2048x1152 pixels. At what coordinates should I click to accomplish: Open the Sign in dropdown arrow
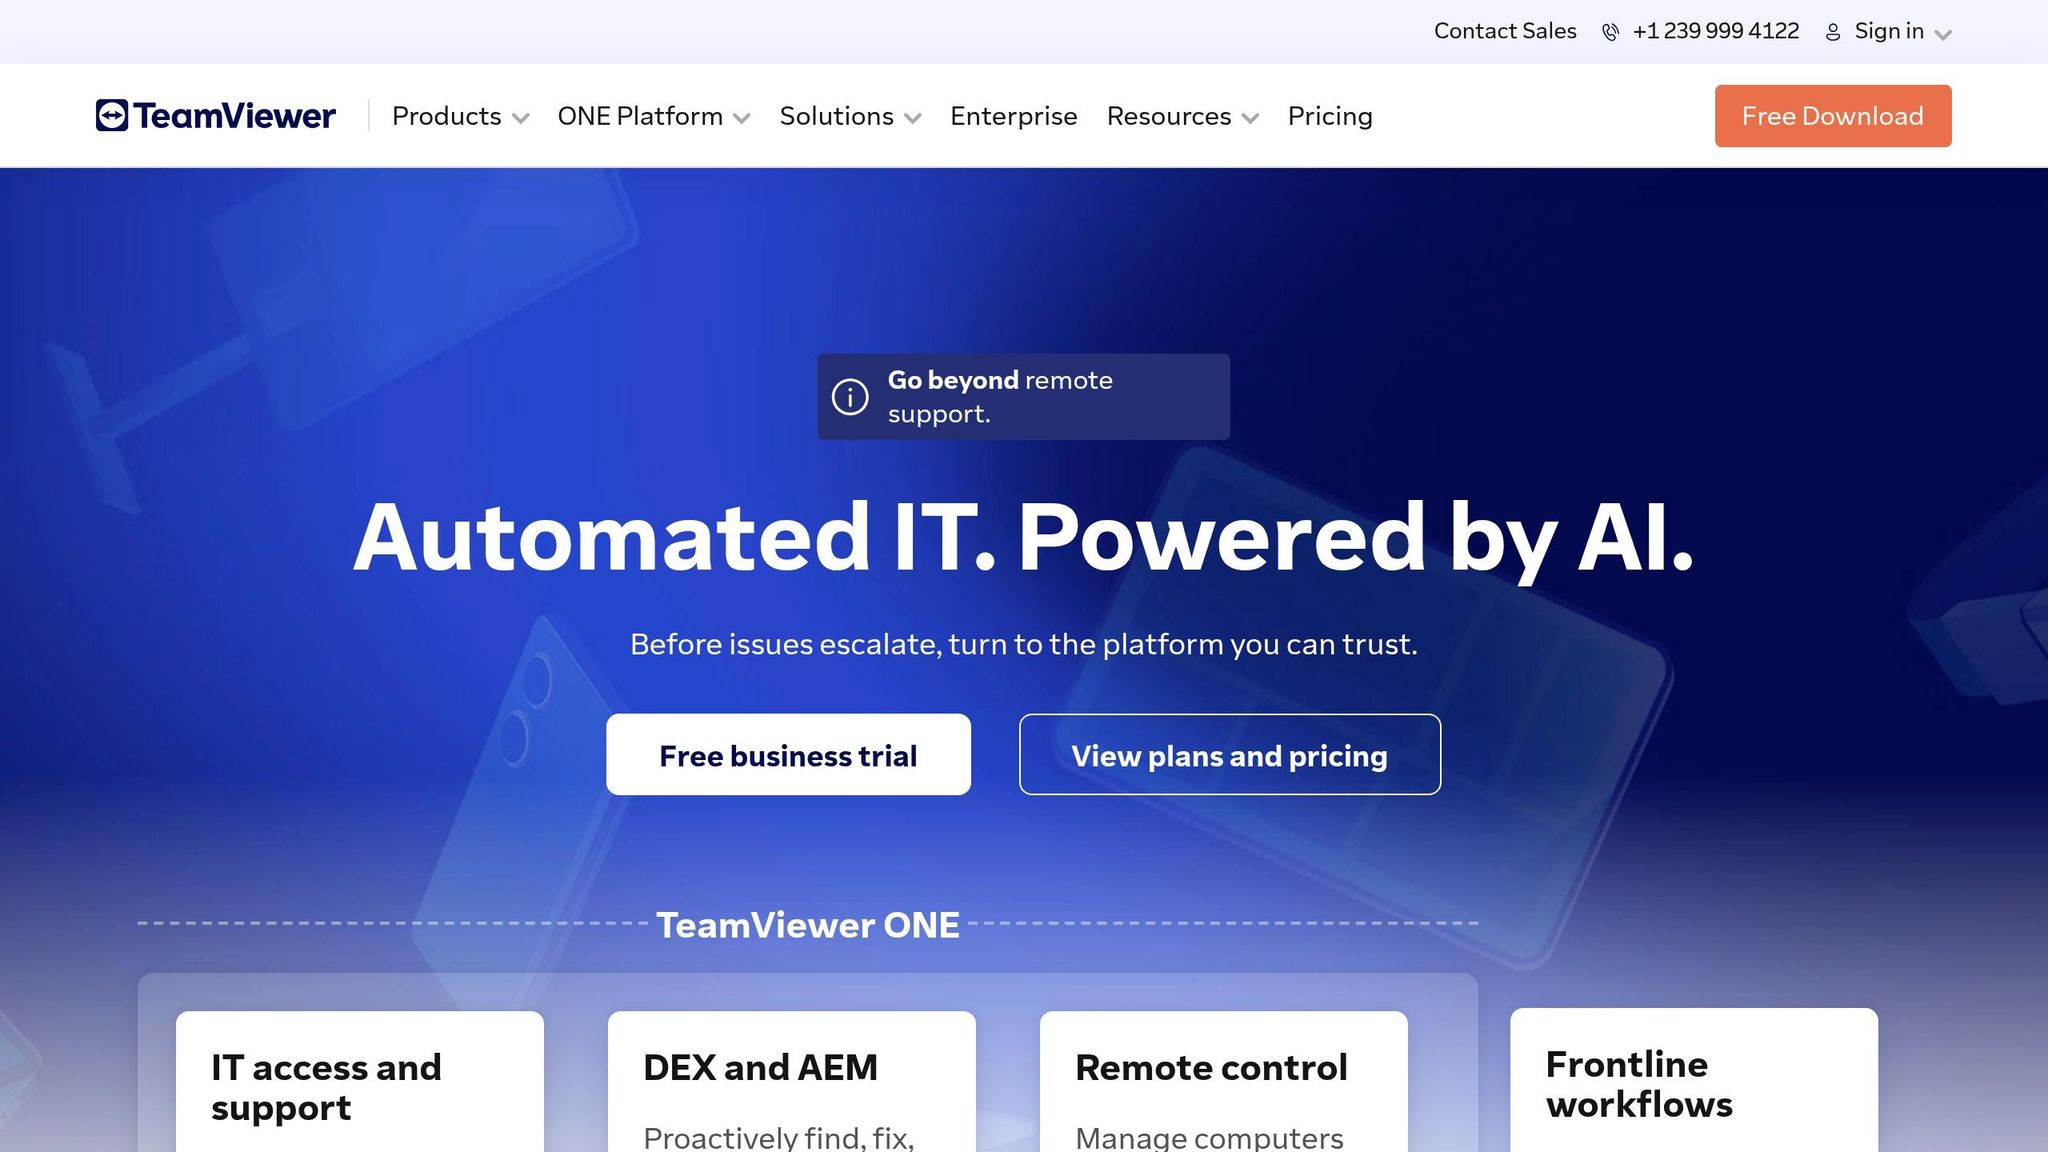pyautogui.click(x=1943, y=35)
